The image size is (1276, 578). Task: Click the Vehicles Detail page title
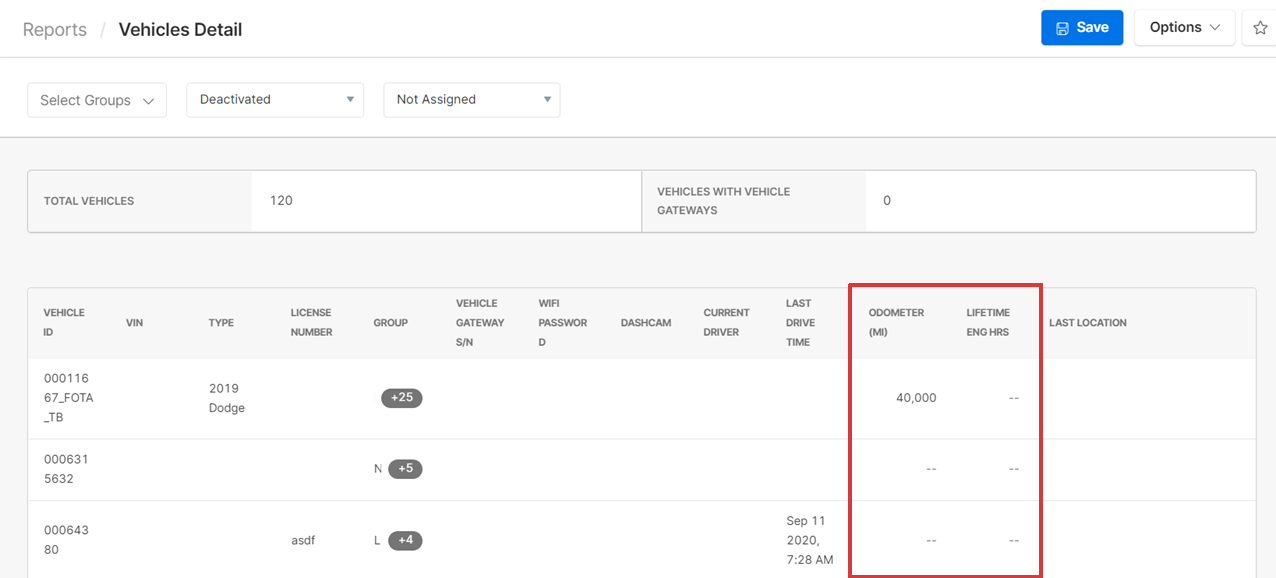(x=180, y=30)
